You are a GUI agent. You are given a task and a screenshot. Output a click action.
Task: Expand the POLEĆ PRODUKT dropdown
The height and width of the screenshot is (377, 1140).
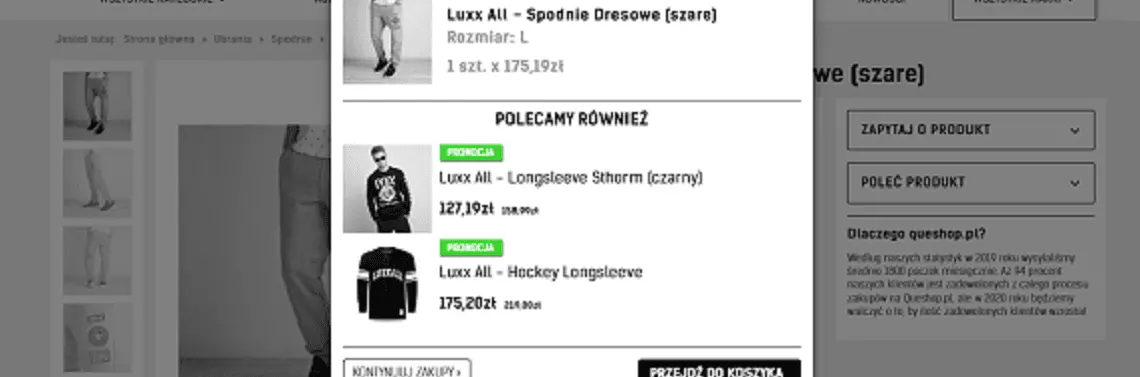point(971,182)
